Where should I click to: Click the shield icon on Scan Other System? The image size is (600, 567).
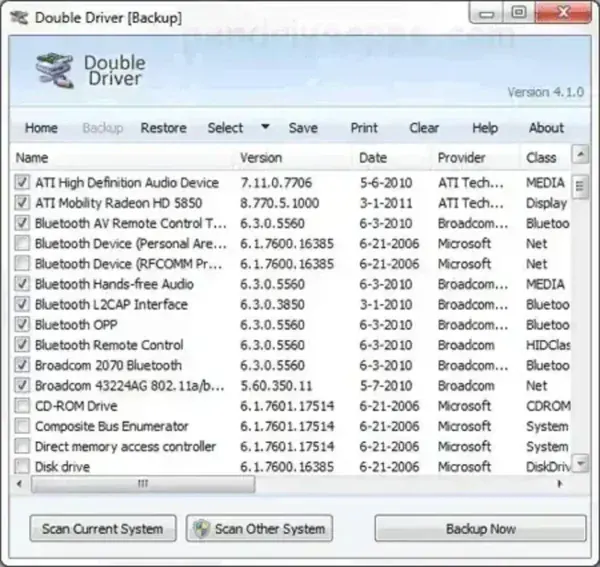[x=202, y=529]
